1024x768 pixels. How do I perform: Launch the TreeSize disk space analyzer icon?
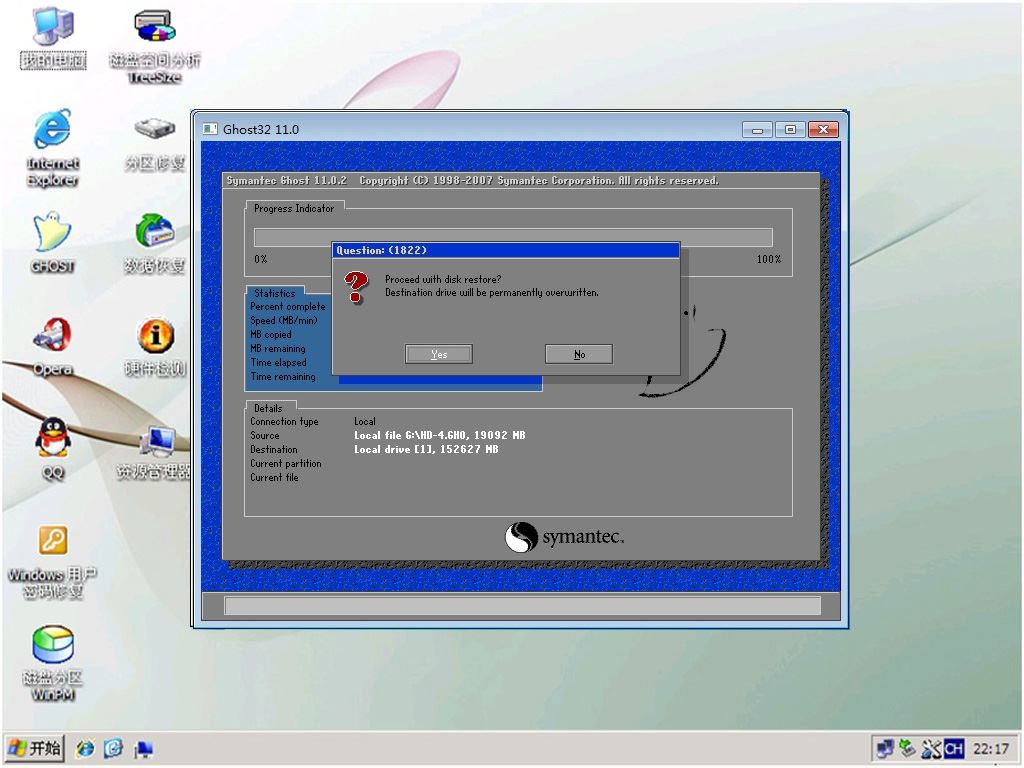(155, 46)
